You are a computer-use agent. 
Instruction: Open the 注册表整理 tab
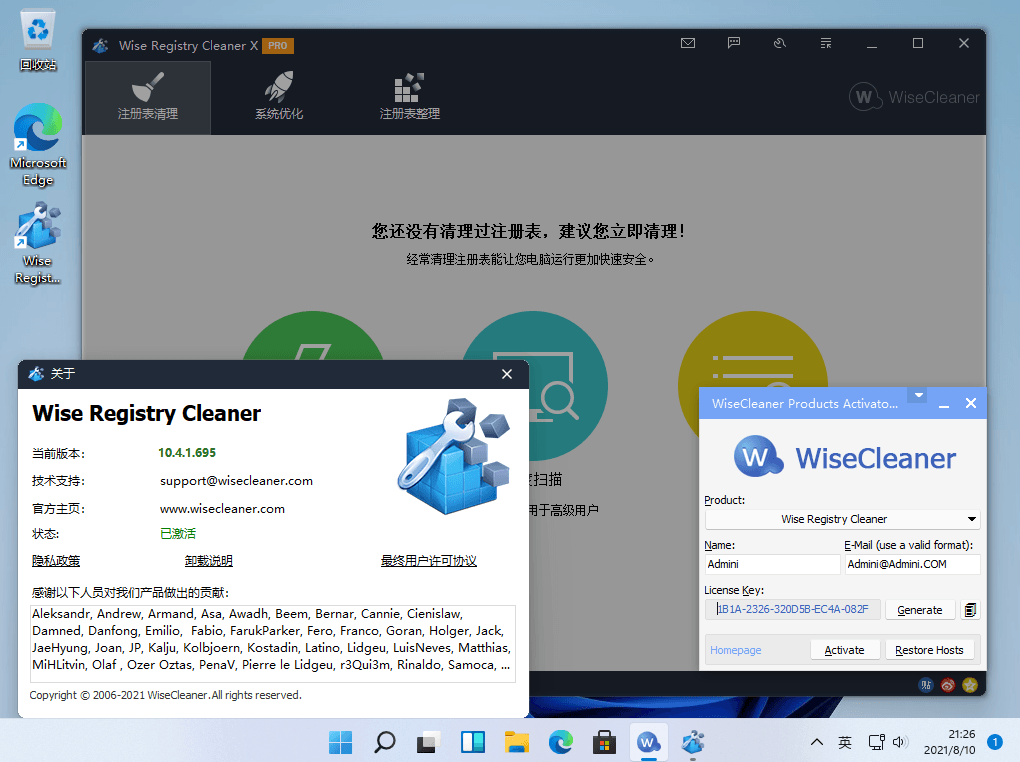pos(410,98)
